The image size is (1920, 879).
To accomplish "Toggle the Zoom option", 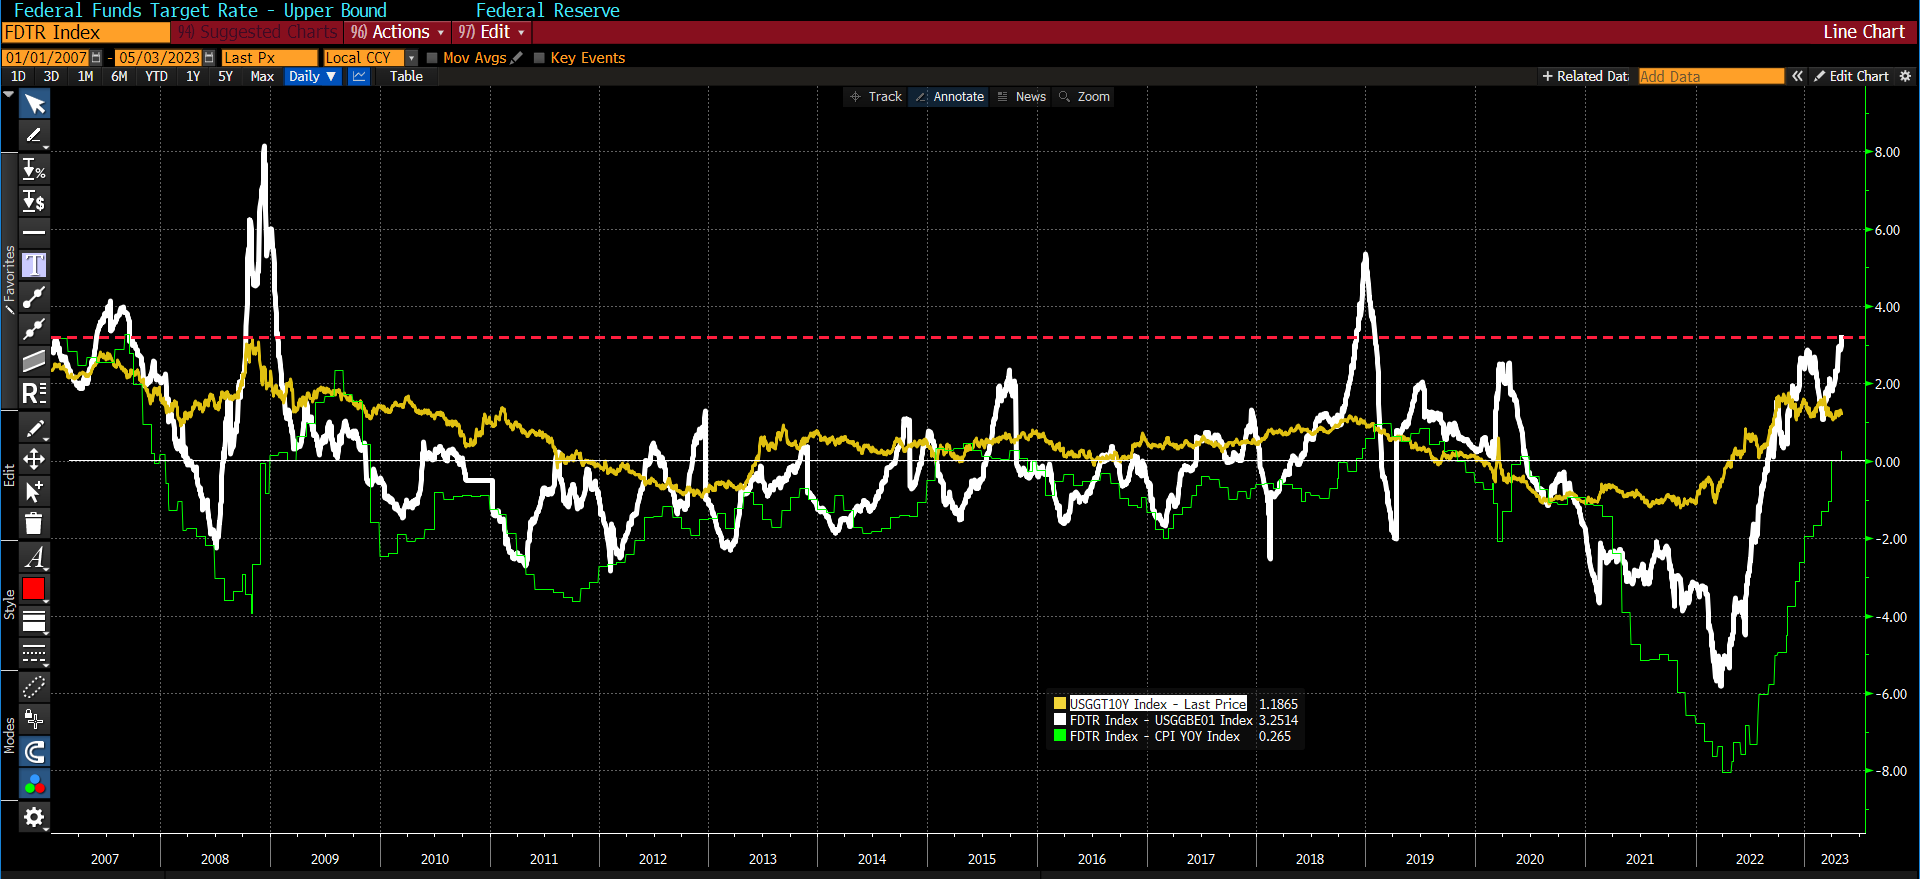I will coord(1084,97).
